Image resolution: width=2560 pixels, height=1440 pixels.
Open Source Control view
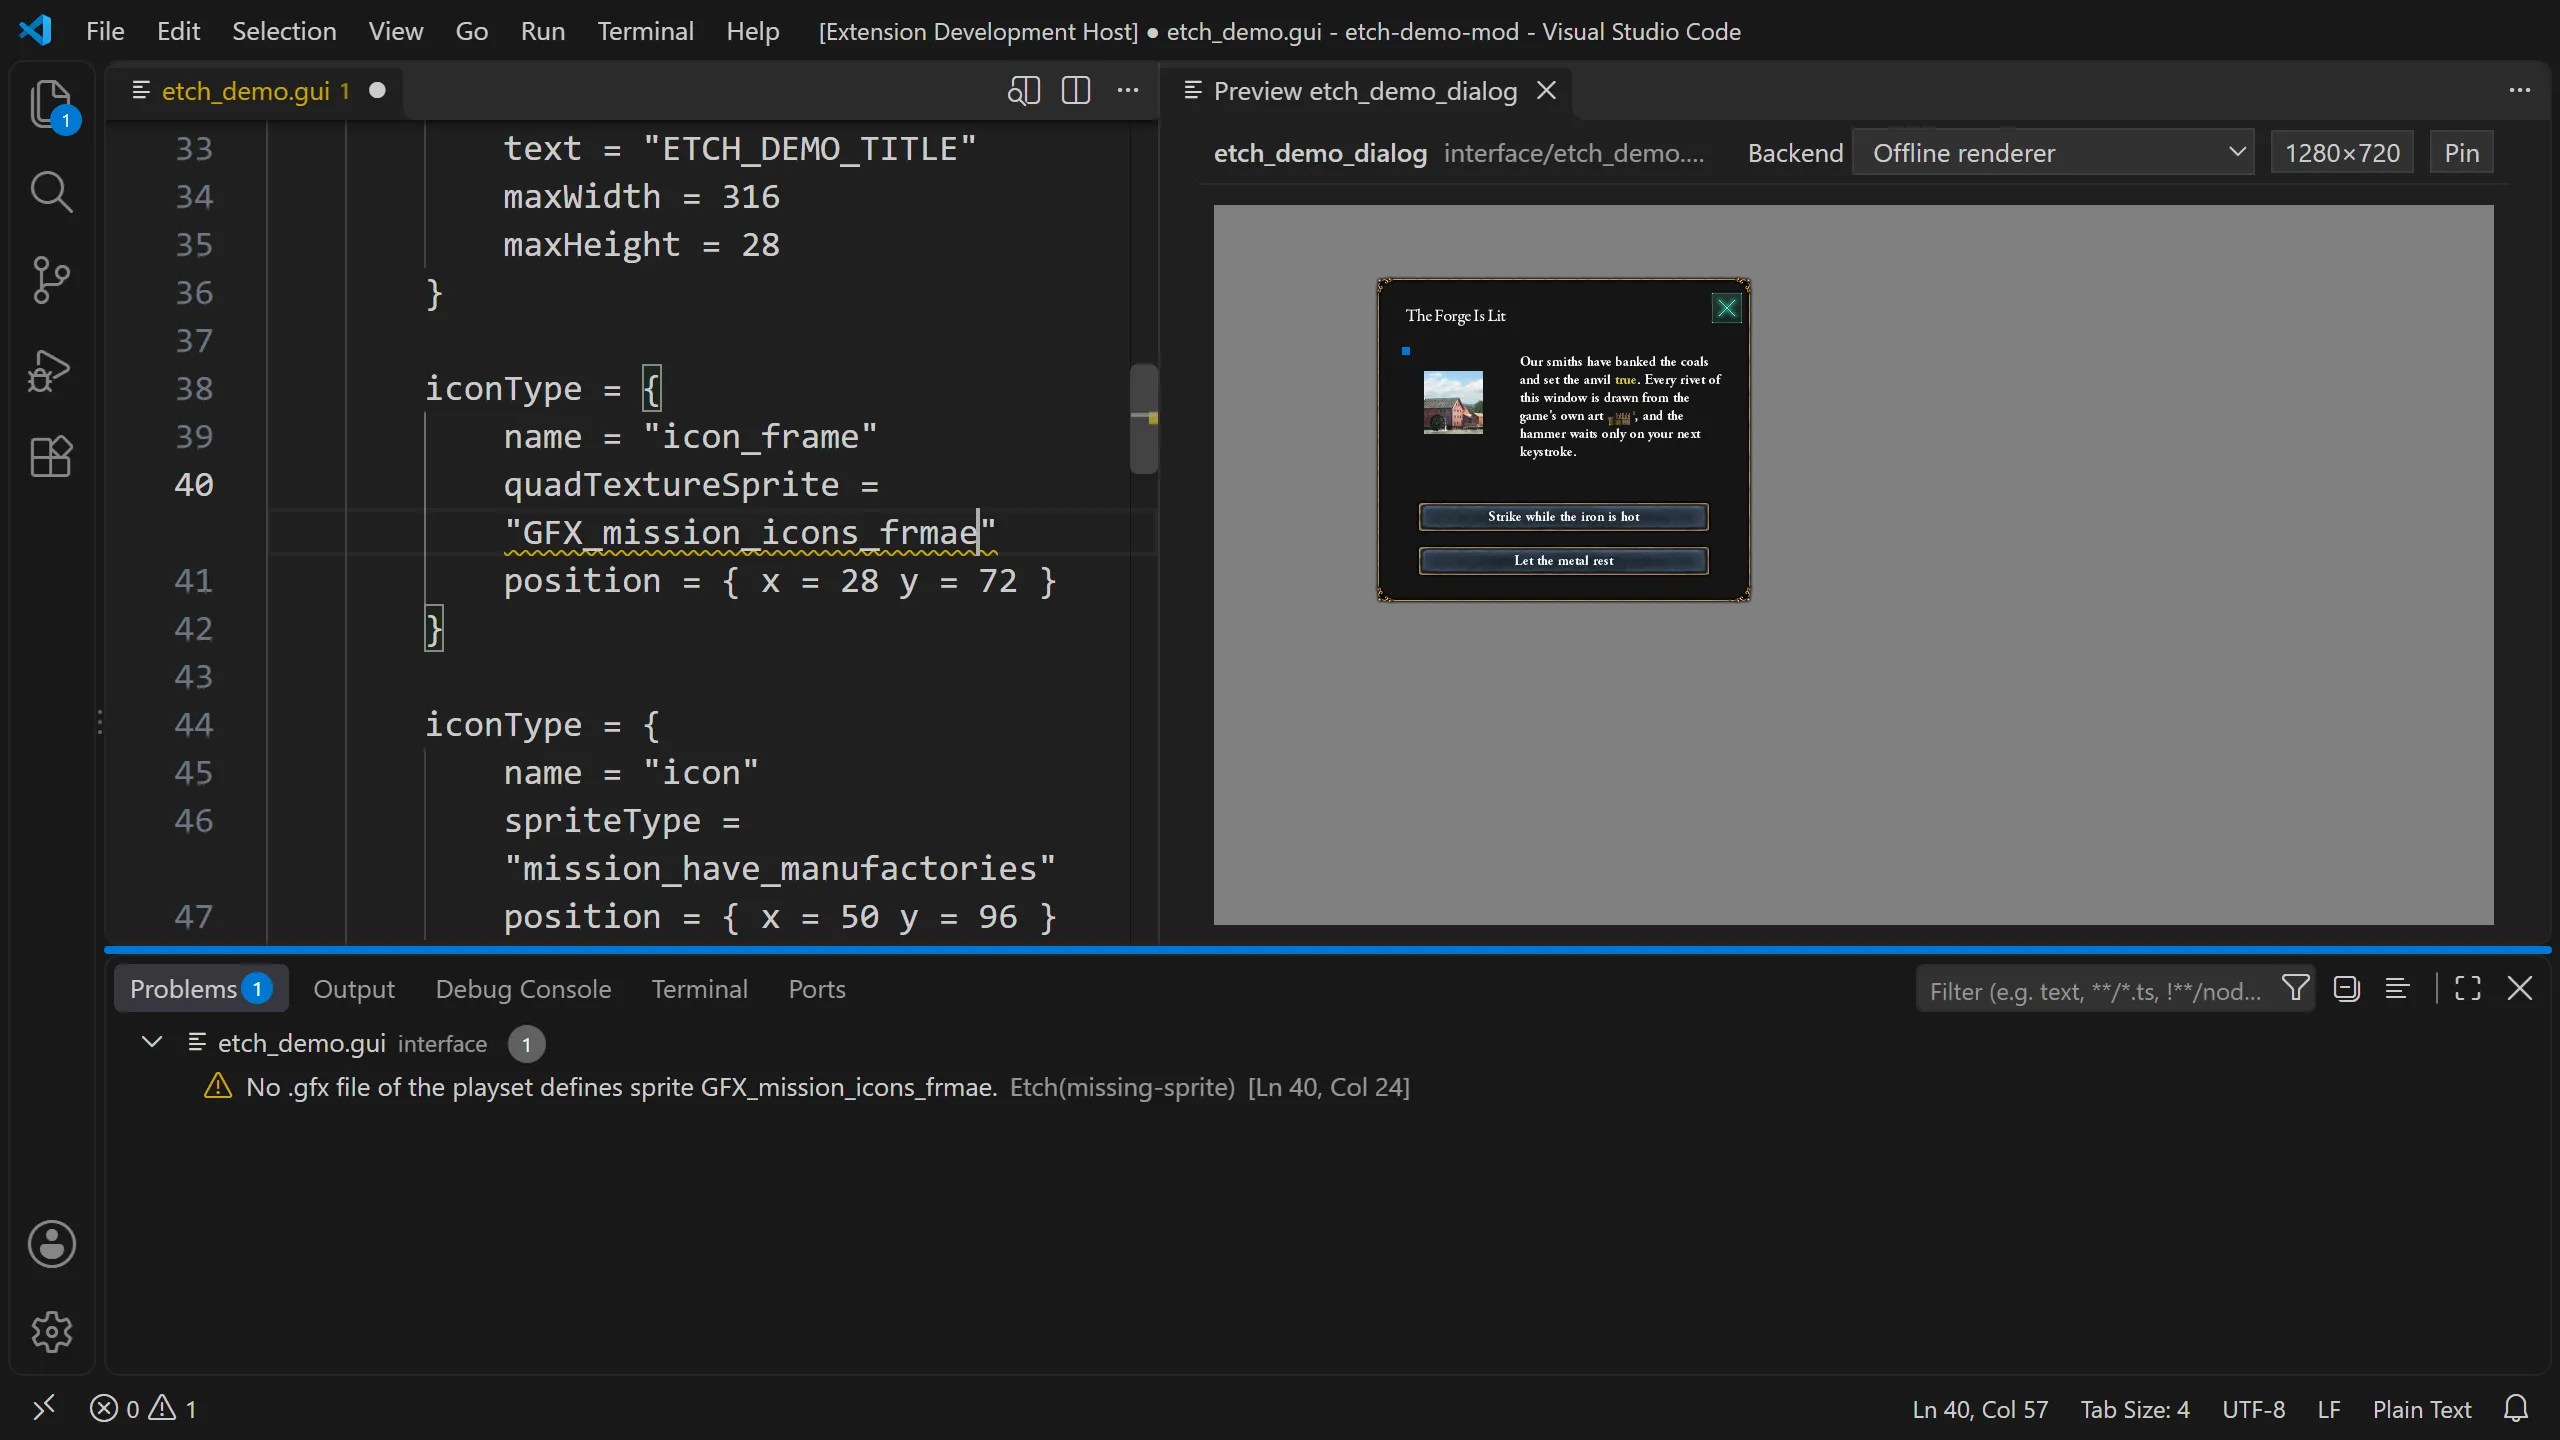pyautogui.click(x=51, y=280)
